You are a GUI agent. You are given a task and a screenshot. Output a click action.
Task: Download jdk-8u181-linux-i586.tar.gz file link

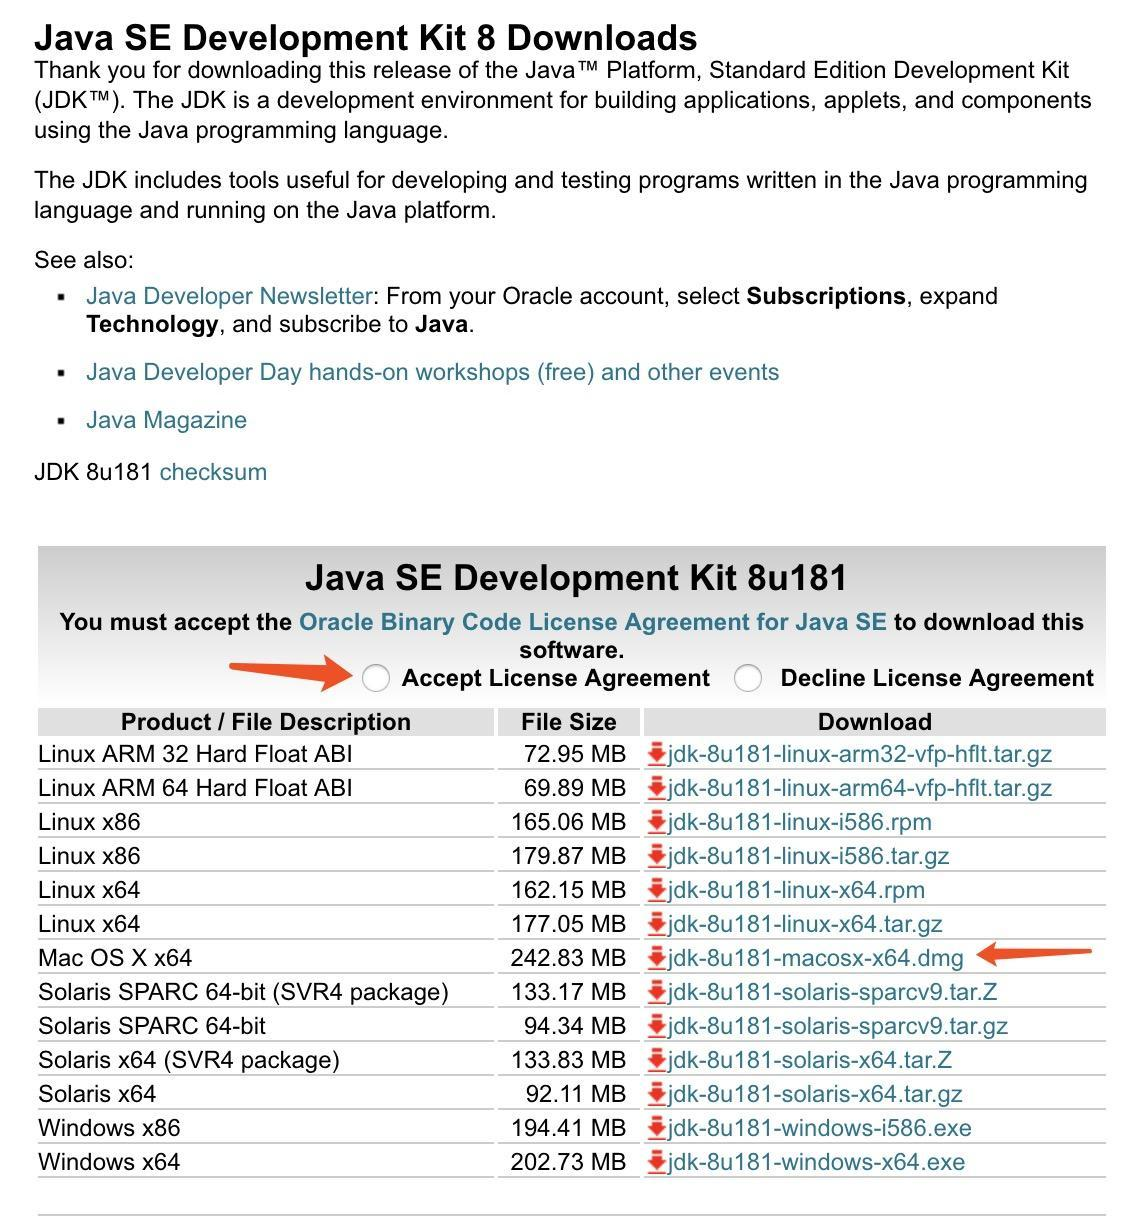[808, 856]
